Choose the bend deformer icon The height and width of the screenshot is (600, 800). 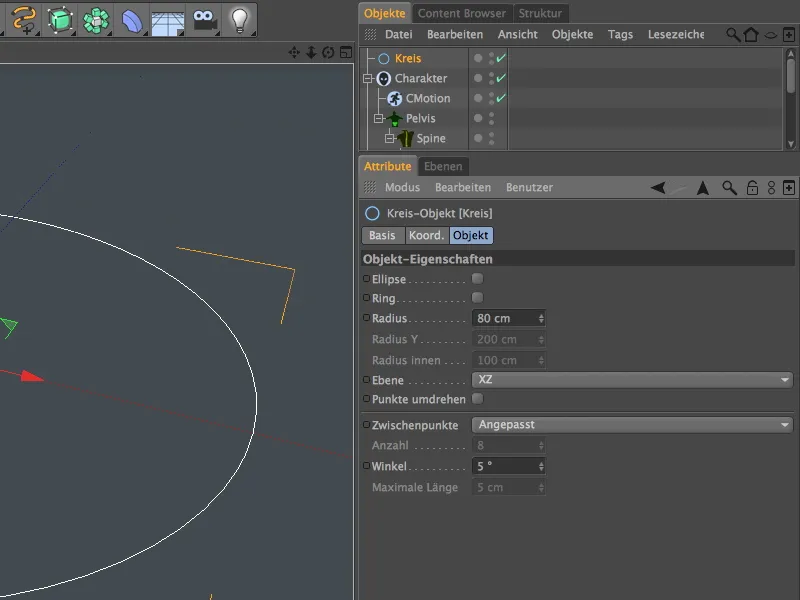pos(132,20)
